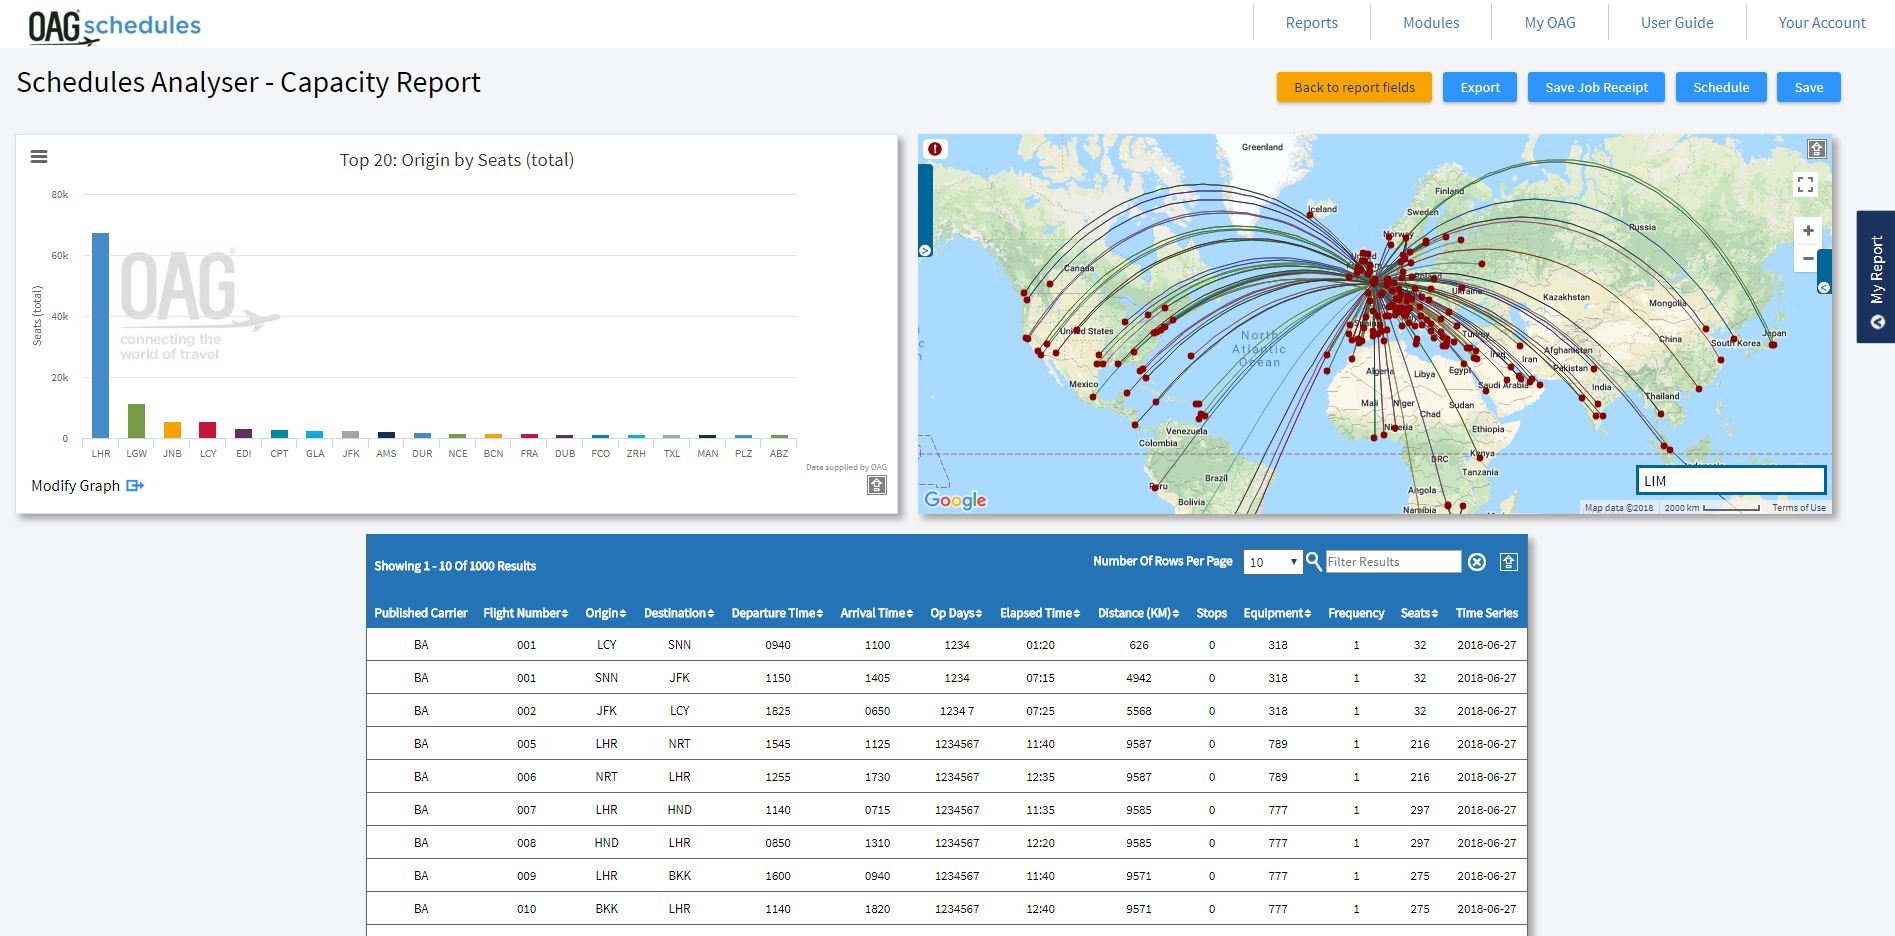Click Save Job Receipt button
This screenshot has height=936, width=1895.
[x=1596, y=87]
